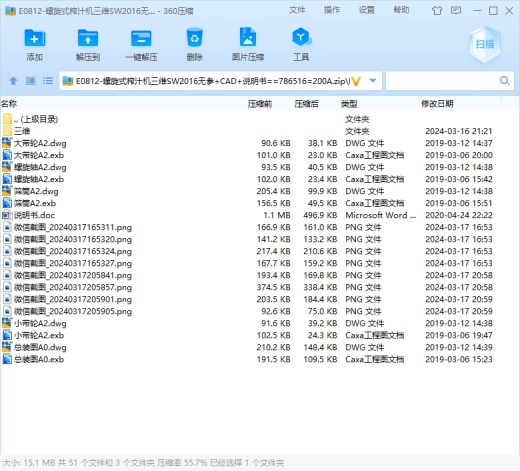The height and width of the screenshot is (471, 520).
Task: Sort by the 名称 column header
Action: tap(9, 104)
